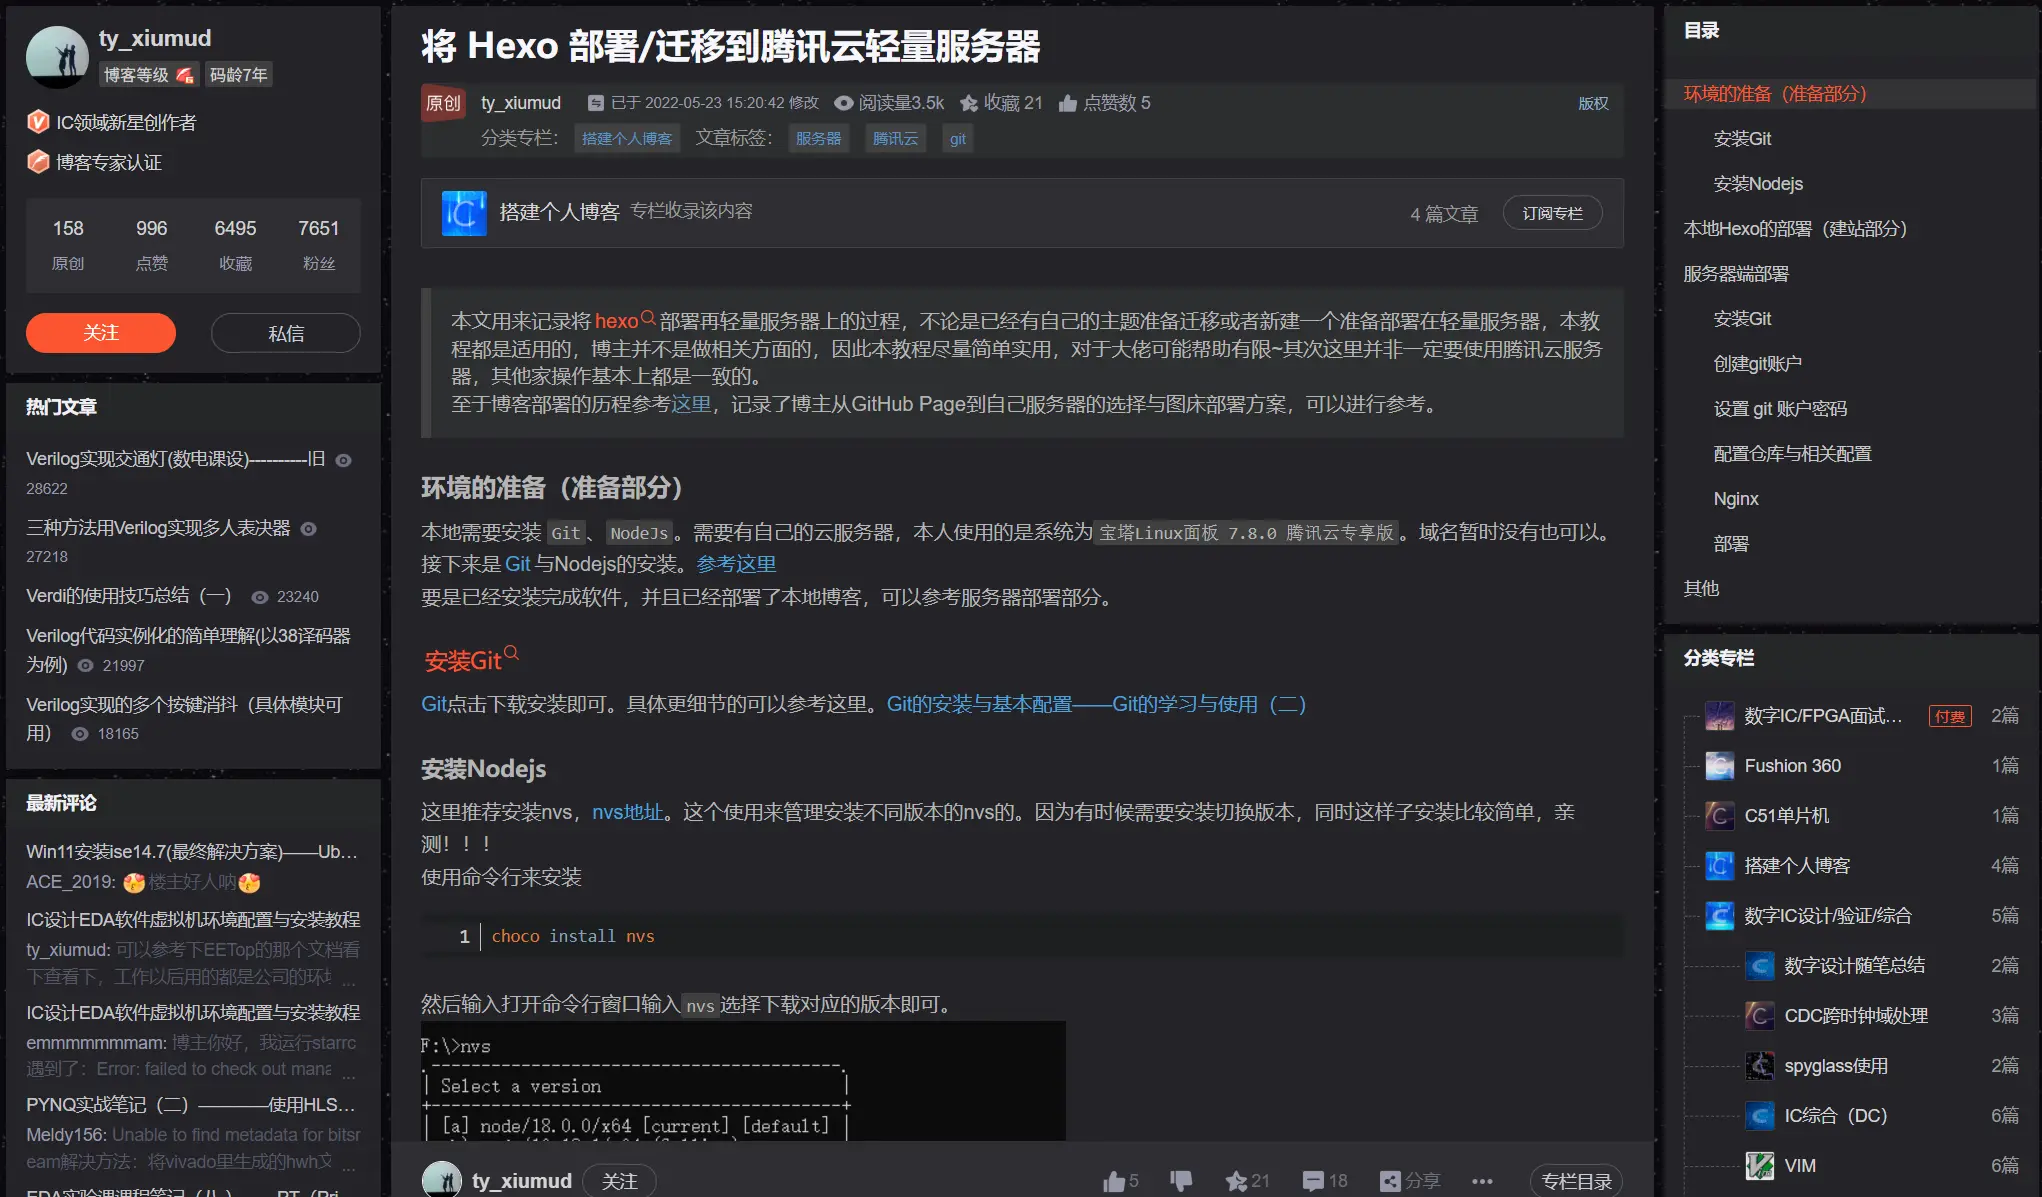Select Nginx entry in the table of contents
The width and height of the screenshot is (2042, 1197).
[1735, 499]
